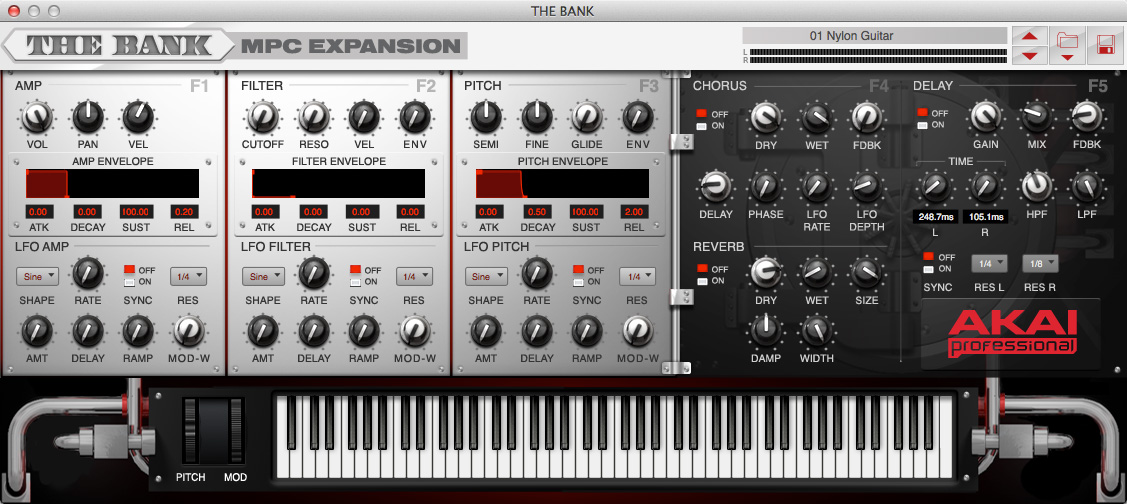Open DELAY RES R 1/8 dropdown
The height and width of the screenshot is (504, 1127).
point(1040,263)
